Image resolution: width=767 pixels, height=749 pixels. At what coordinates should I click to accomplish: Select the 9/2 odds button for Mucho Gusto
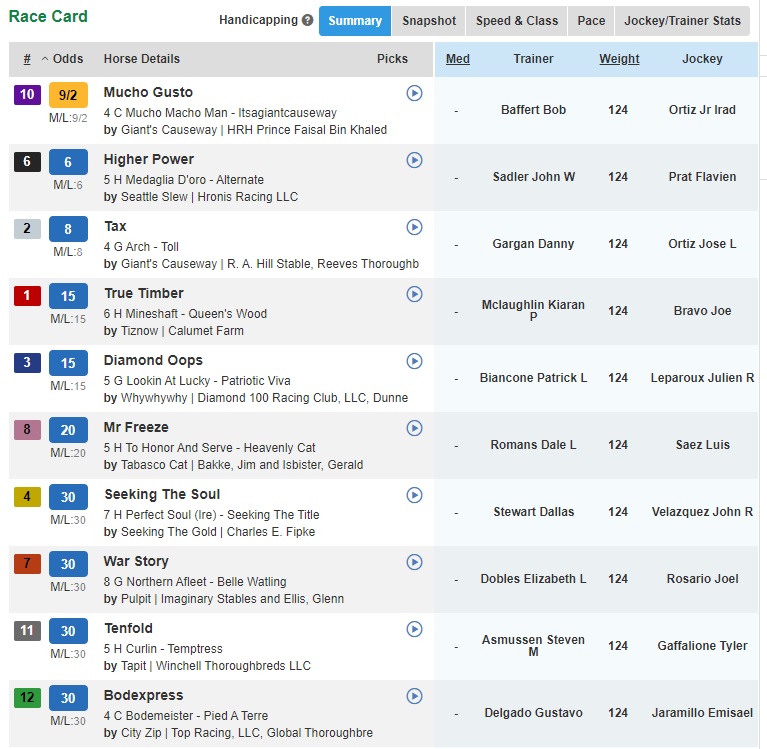point(68,95)
